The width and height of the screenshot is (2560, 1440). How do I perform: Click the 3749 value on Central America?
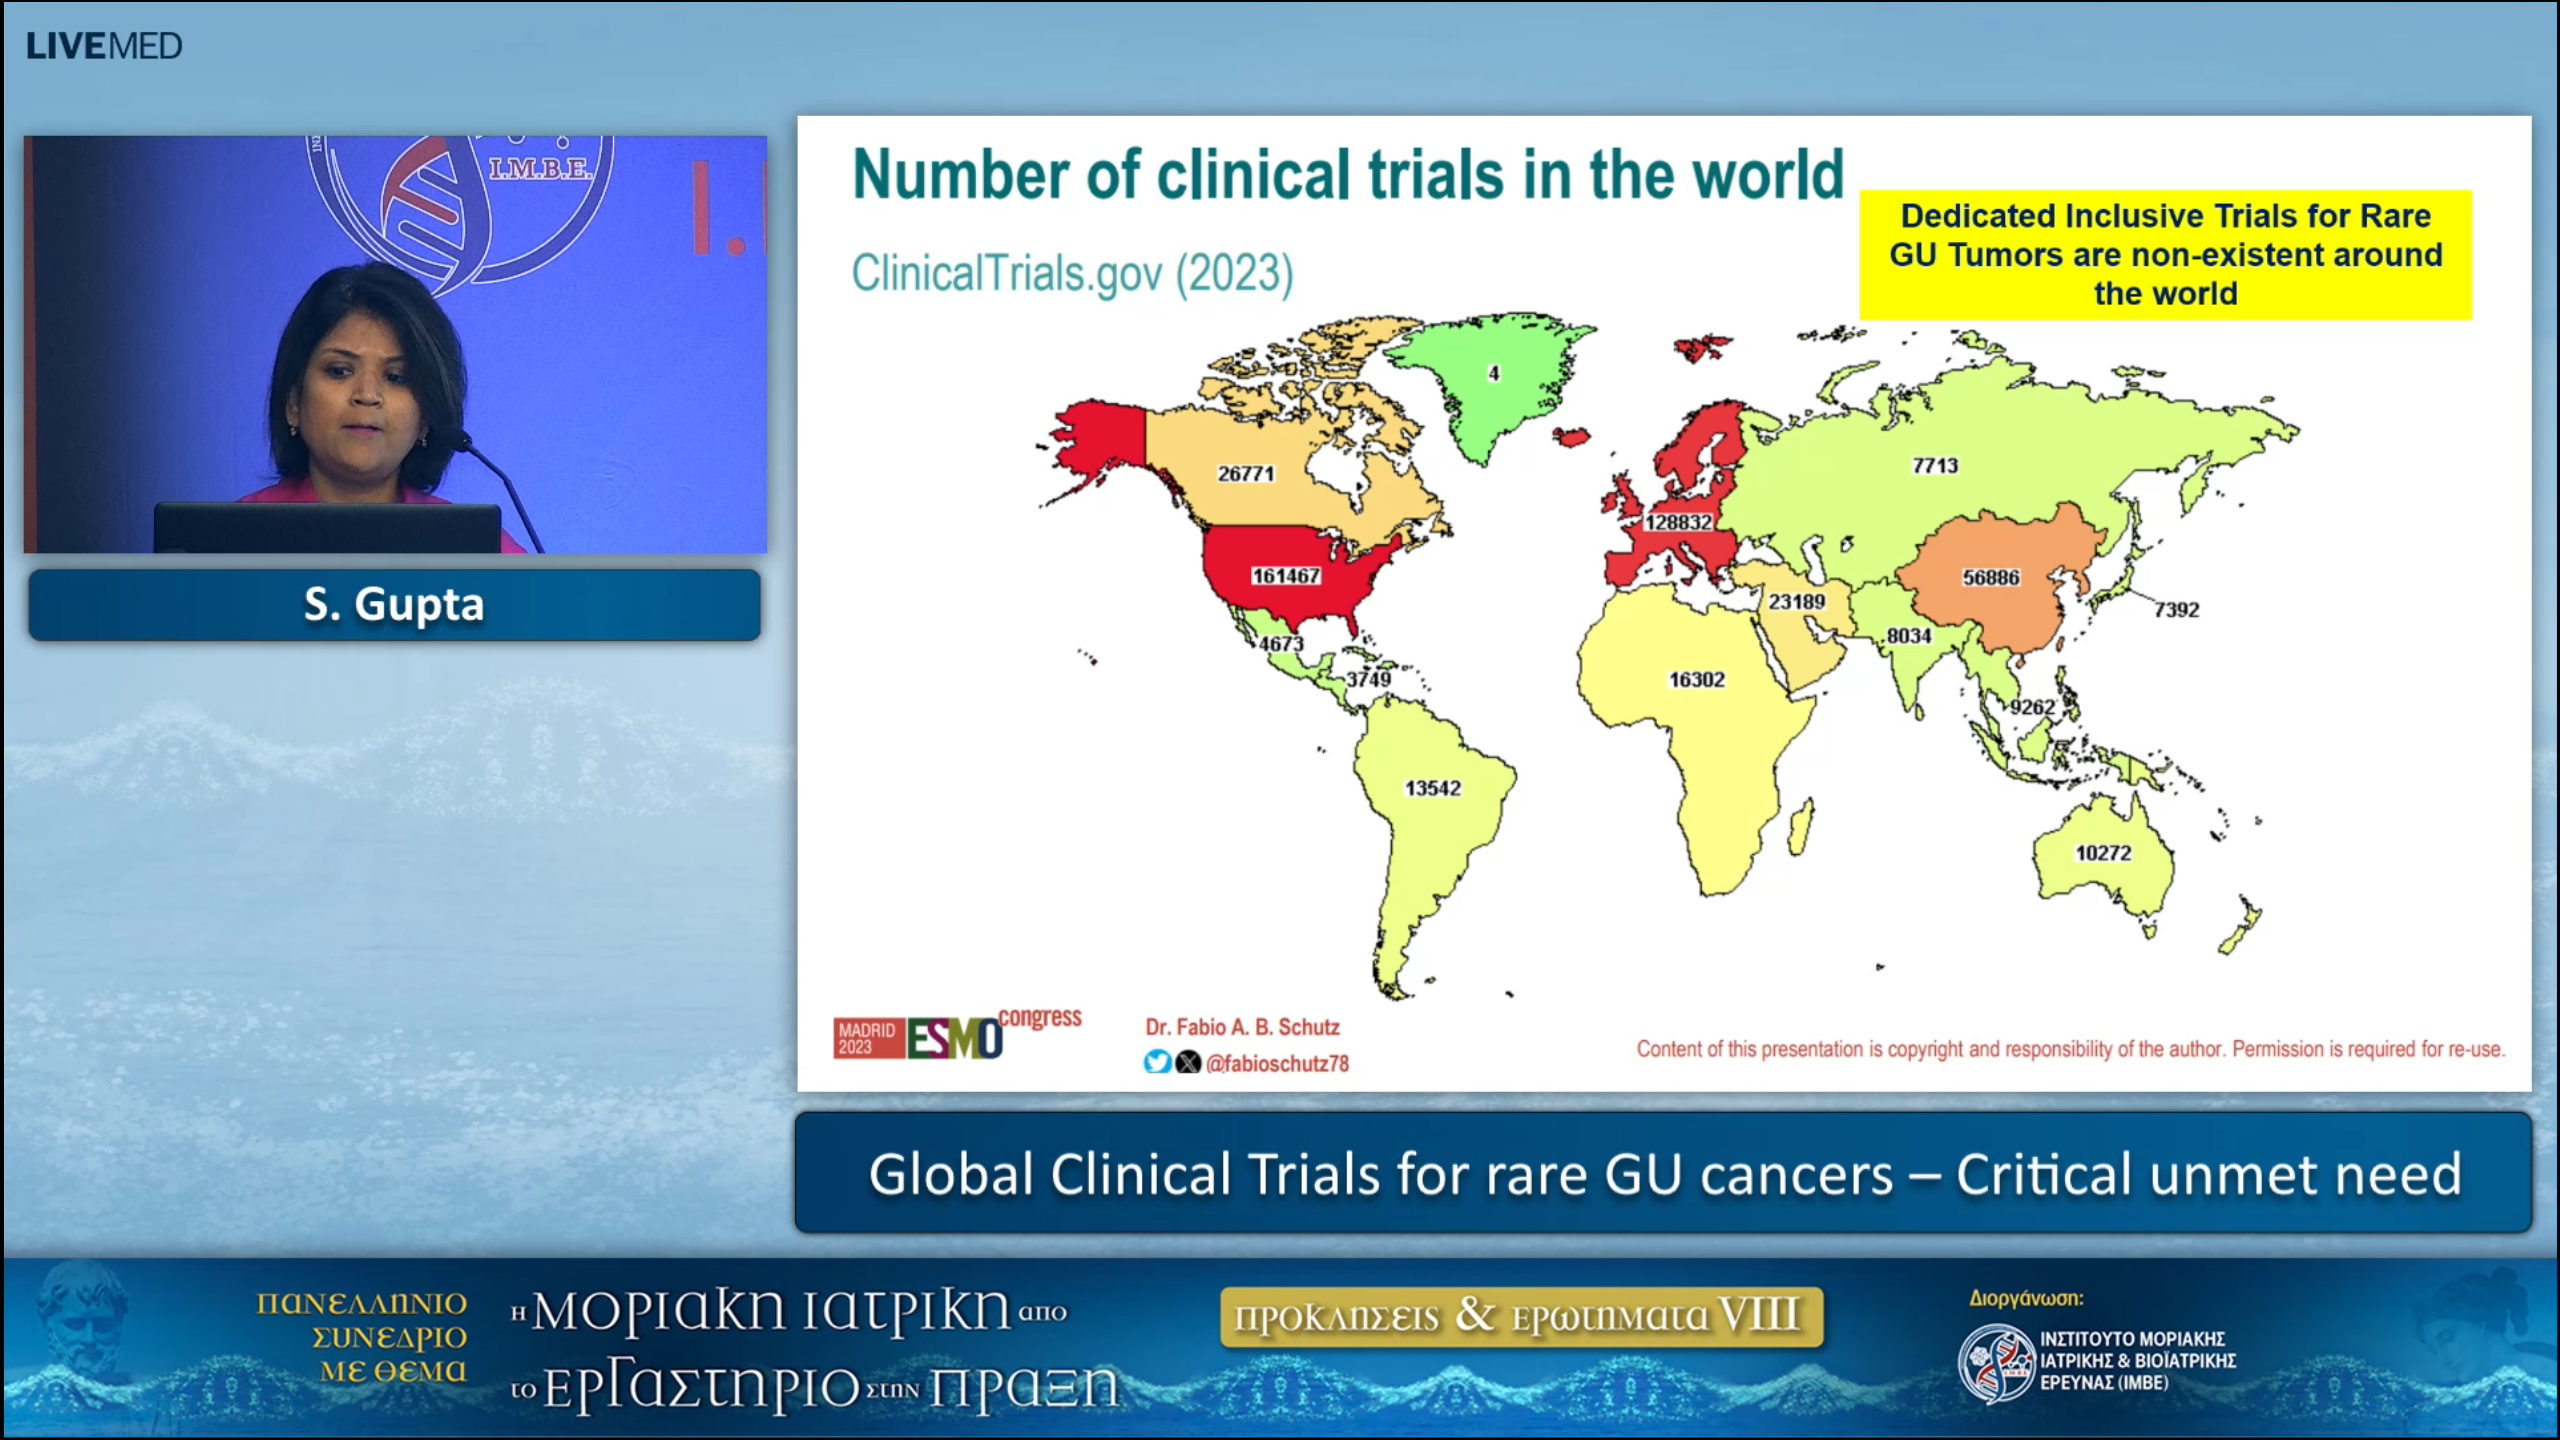[x=1368, y=679]
